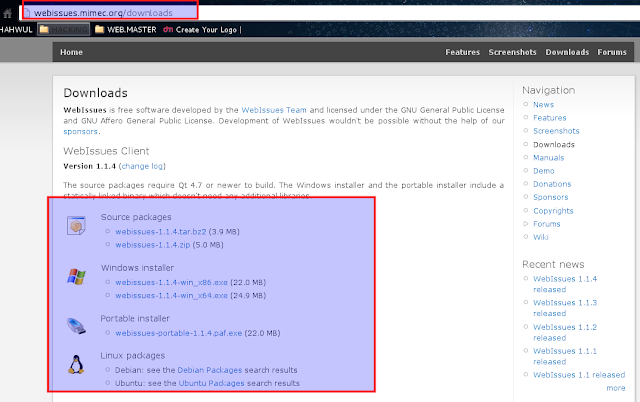This screenshot has height=402, width=640.
Task: Go to Home in the site menu
Action: [x=71, y=52]
